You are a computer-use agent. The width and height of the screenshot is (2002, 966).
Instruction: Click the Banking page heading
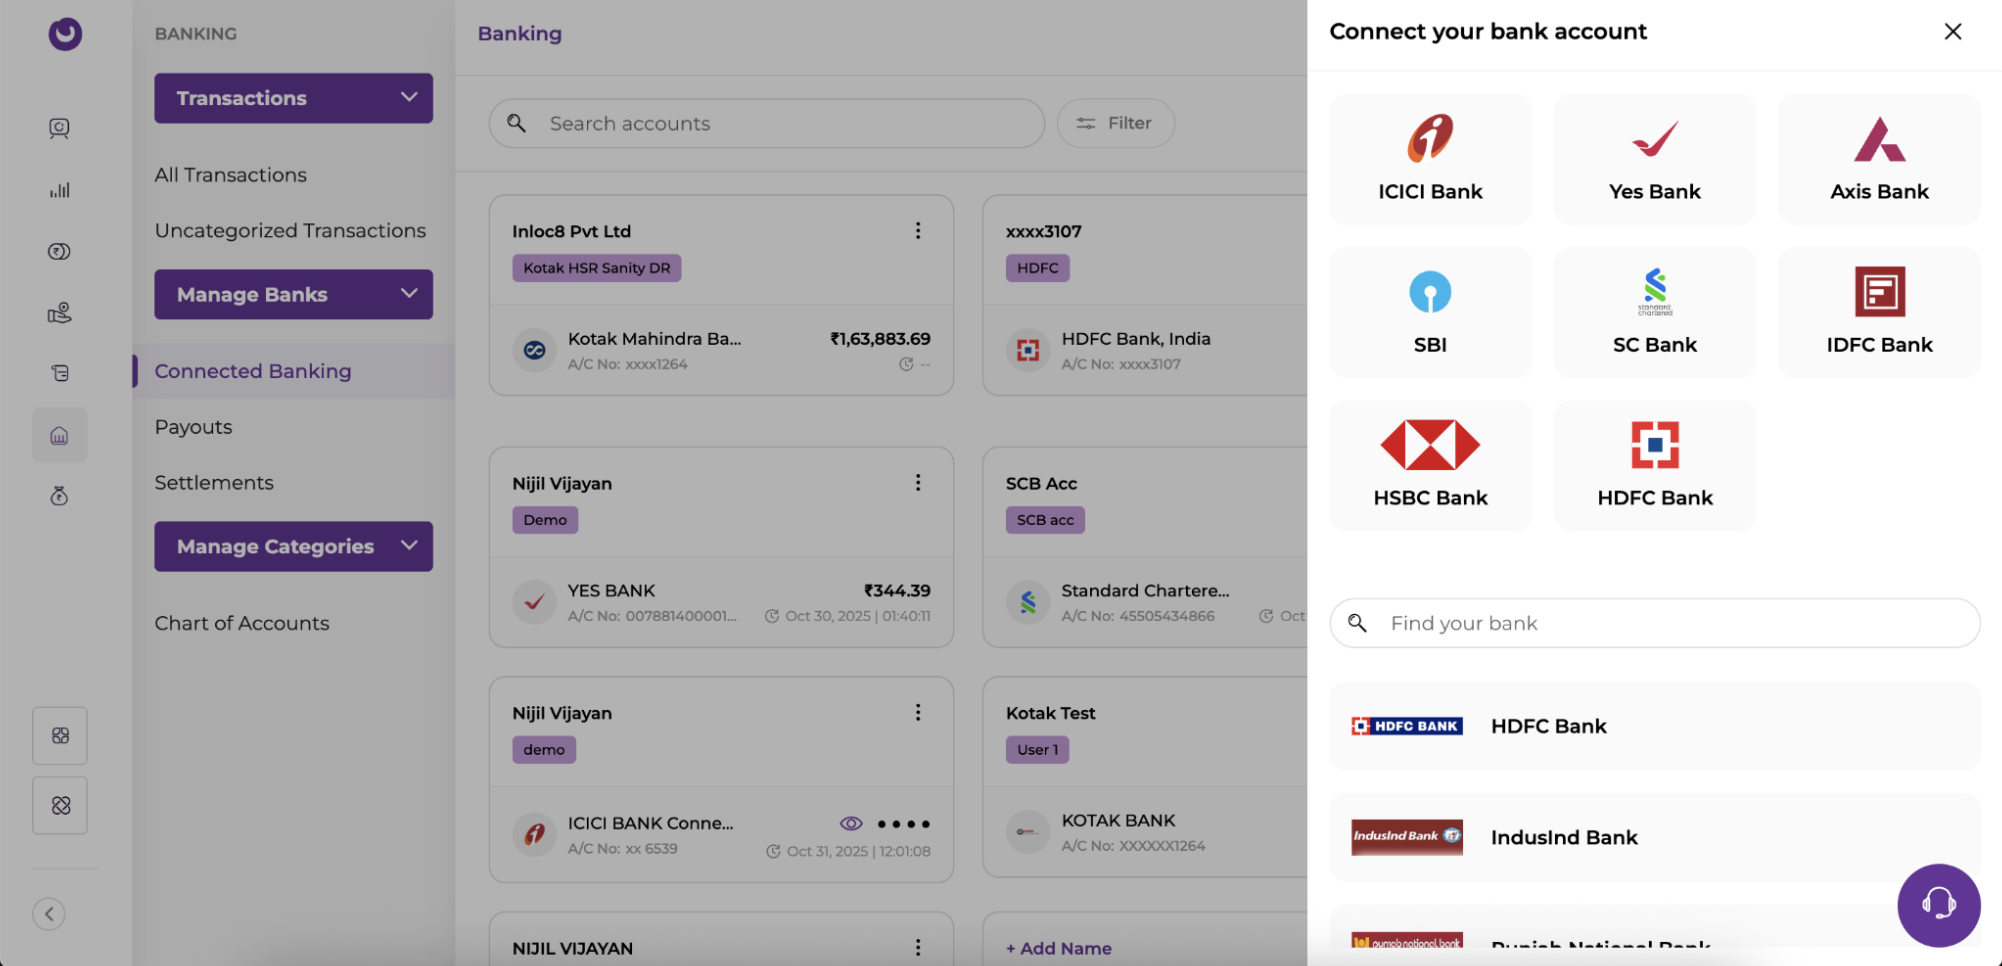pos(520,34)
